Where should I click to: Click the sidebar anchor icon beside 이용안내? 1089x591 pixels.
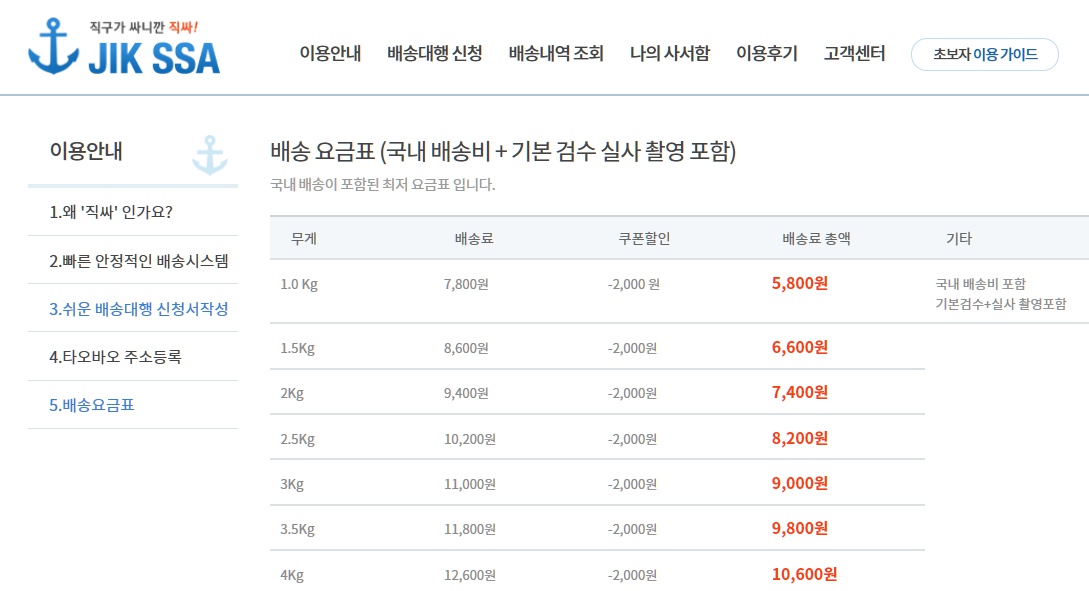tap(210, 155)
